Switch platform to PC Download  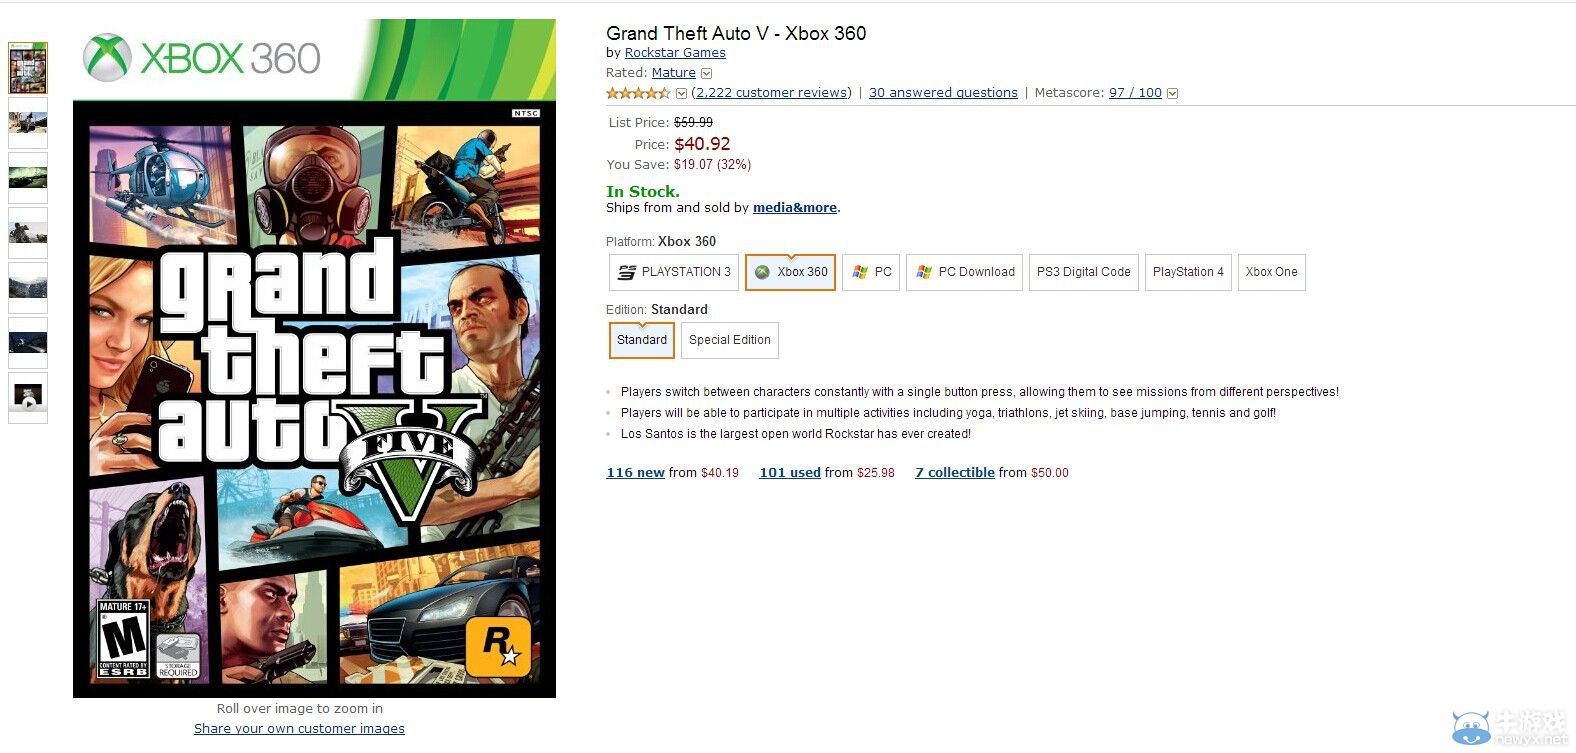click(964, 272)
